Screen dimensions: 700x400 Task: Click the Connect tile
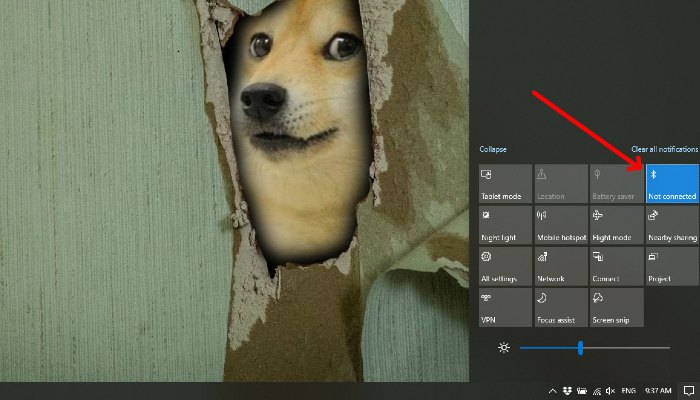click(616, 266)
